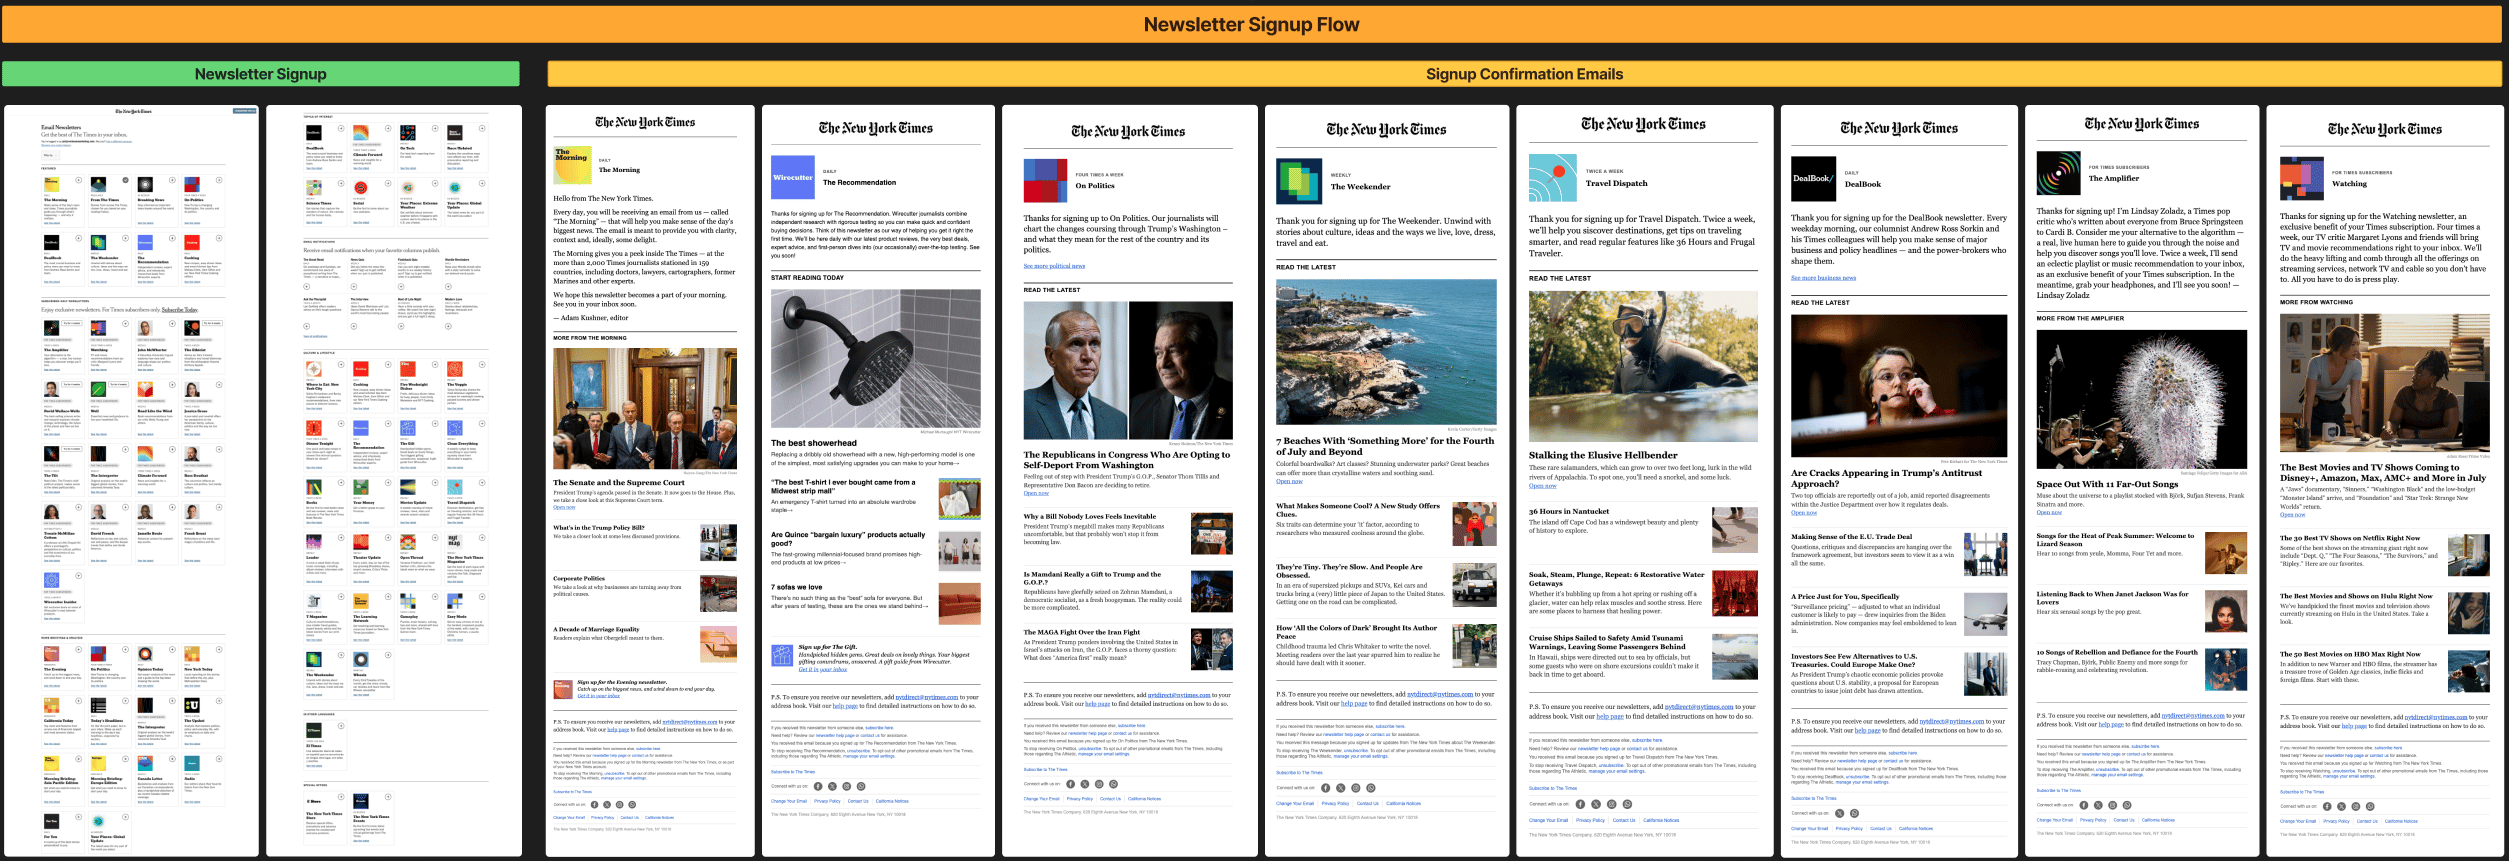This screenshot has height=861, width=2509.
Task: Click 'Are Cracks Appearing in Trump's Antitrust Approach?'
Action: (1886, 478)
